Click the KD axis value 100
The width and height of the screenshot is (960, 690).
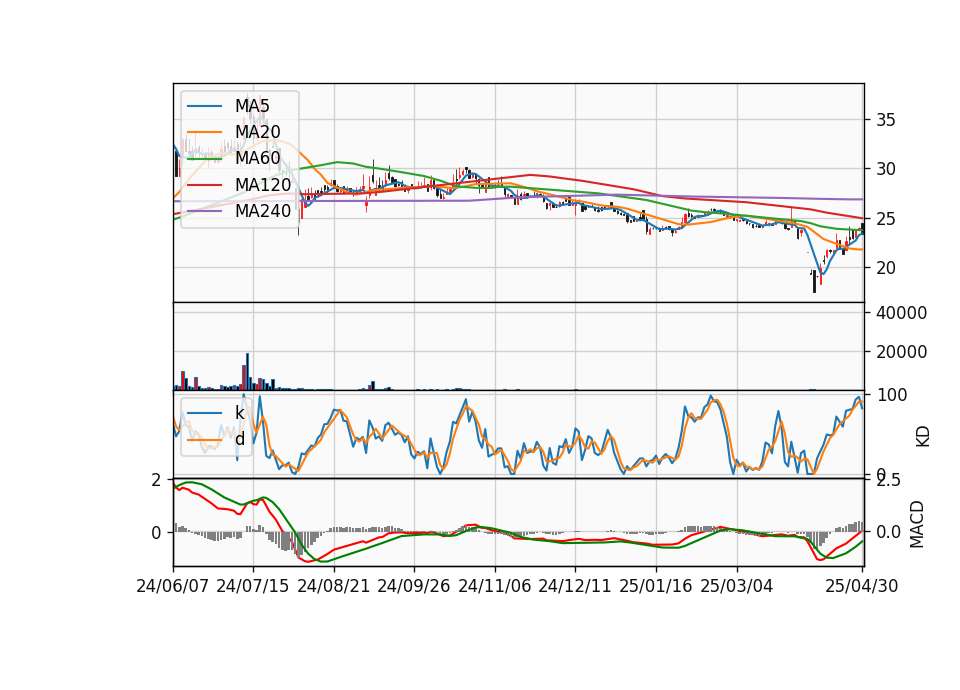point(891,395)
